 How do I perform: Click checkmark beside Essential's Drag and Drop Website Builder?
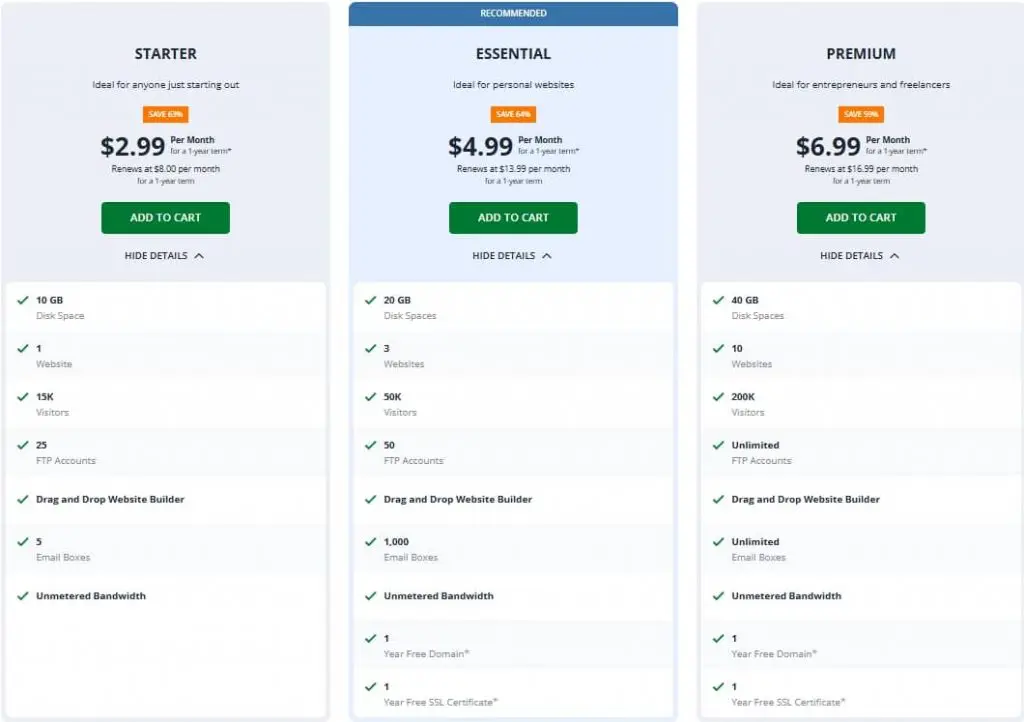click(370, 497)
